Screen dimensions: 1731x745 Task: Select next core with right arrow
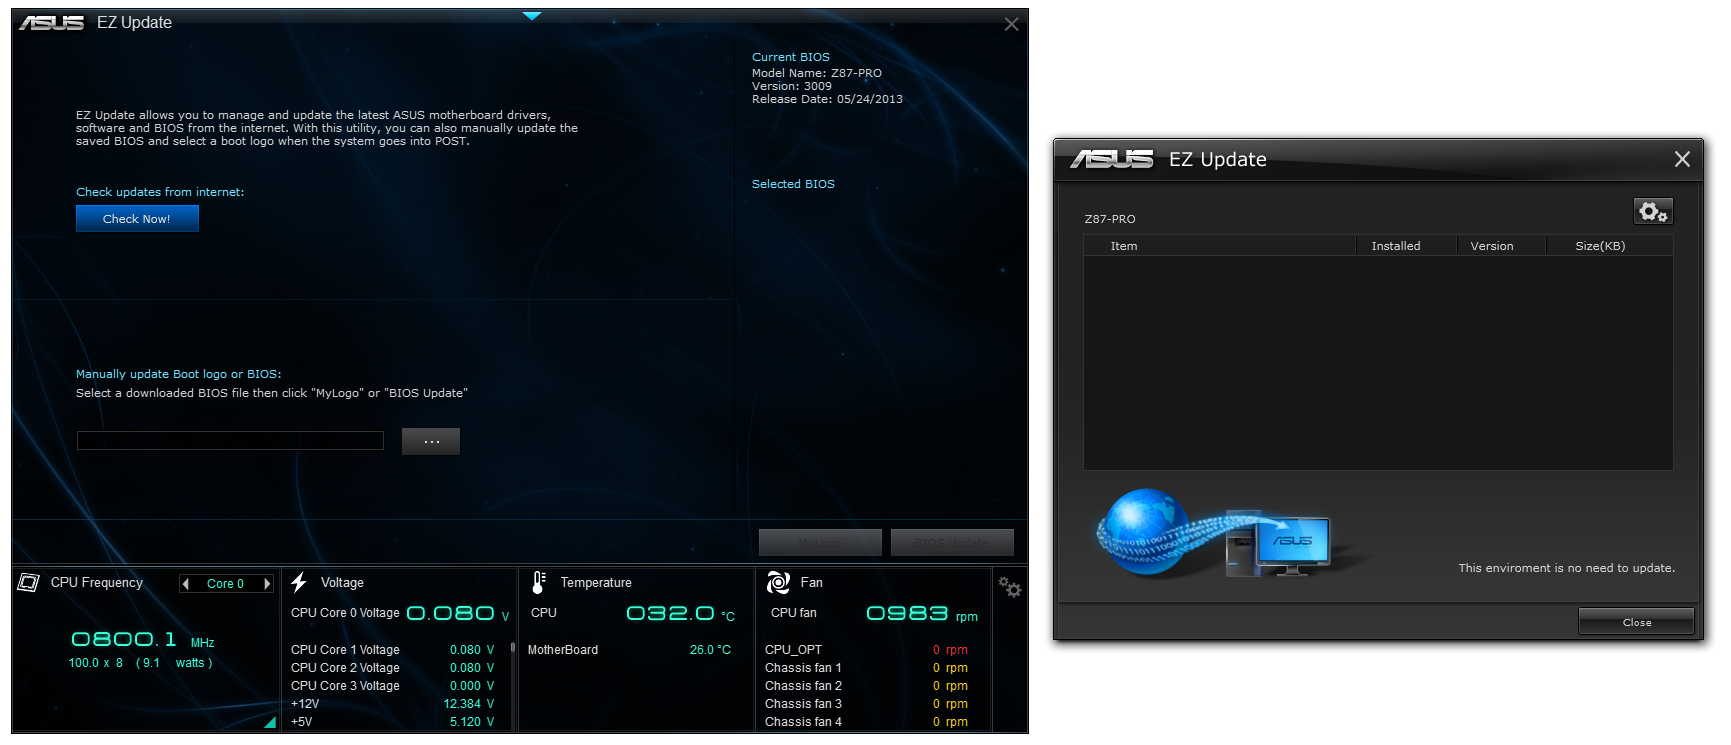pos(267,584)
